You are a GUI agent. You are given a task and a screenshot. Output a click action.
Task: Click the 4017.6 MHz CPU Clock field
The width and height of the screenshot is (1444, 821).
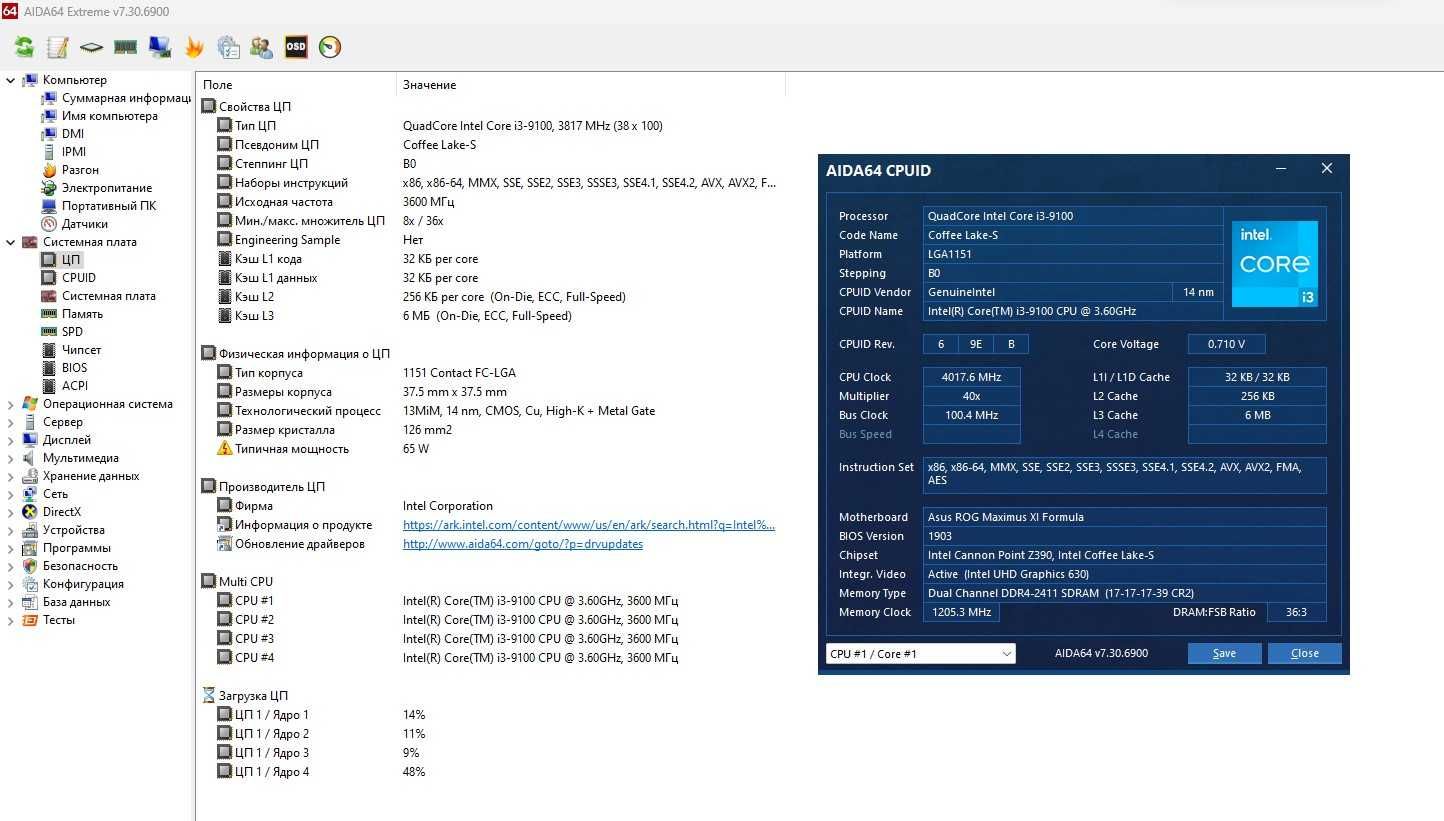(x=971, y=377)
